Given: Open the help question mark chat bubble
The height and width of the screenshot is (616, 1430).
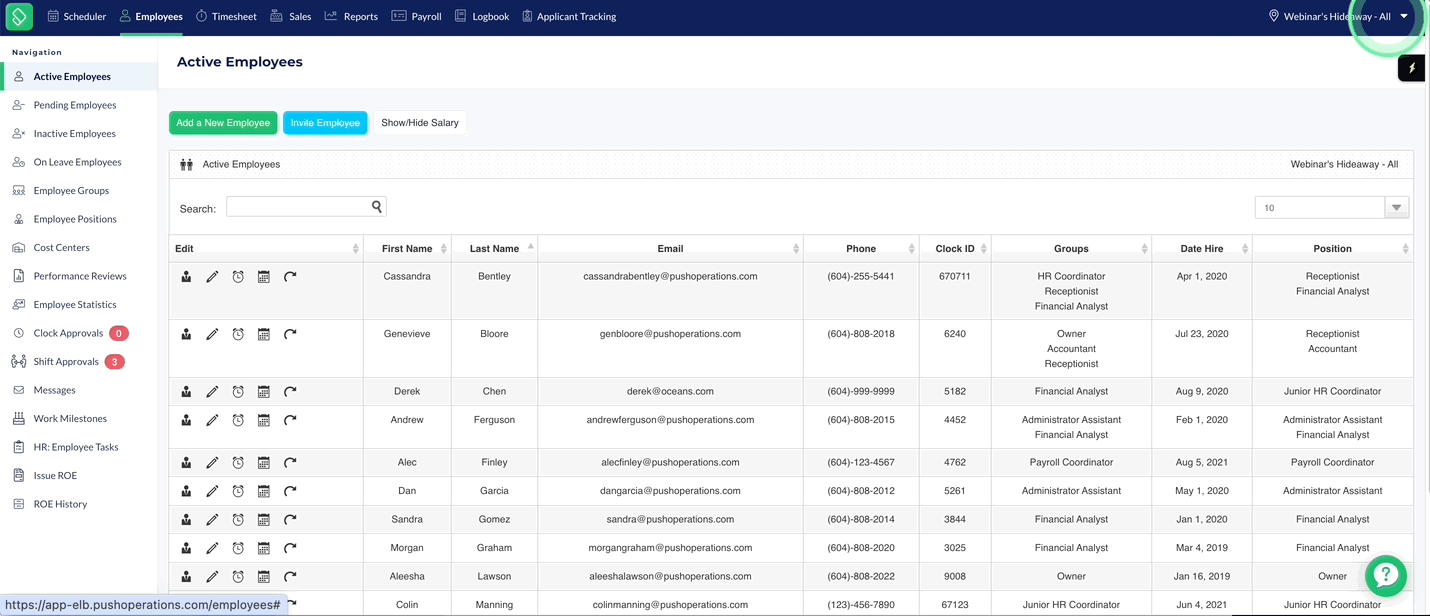Looking at the screenshot, I should click(x=1385, y=575).
